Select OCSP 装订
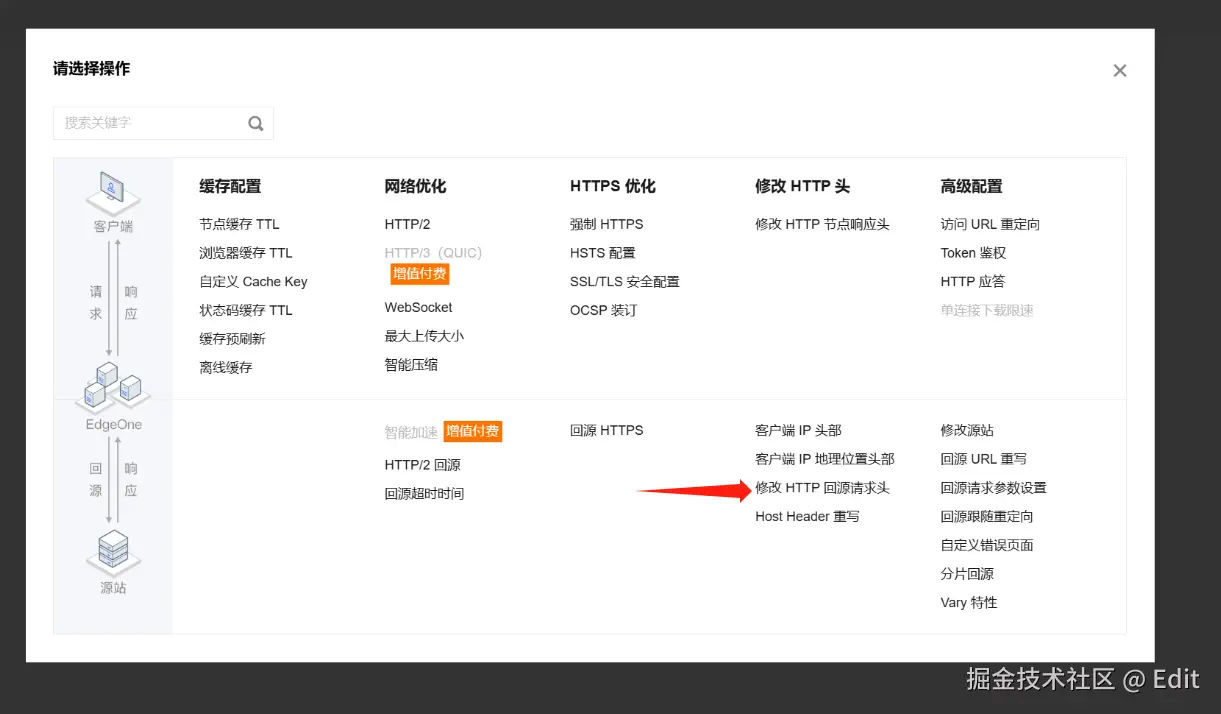The image size is (1221, 714). [603, 310]
